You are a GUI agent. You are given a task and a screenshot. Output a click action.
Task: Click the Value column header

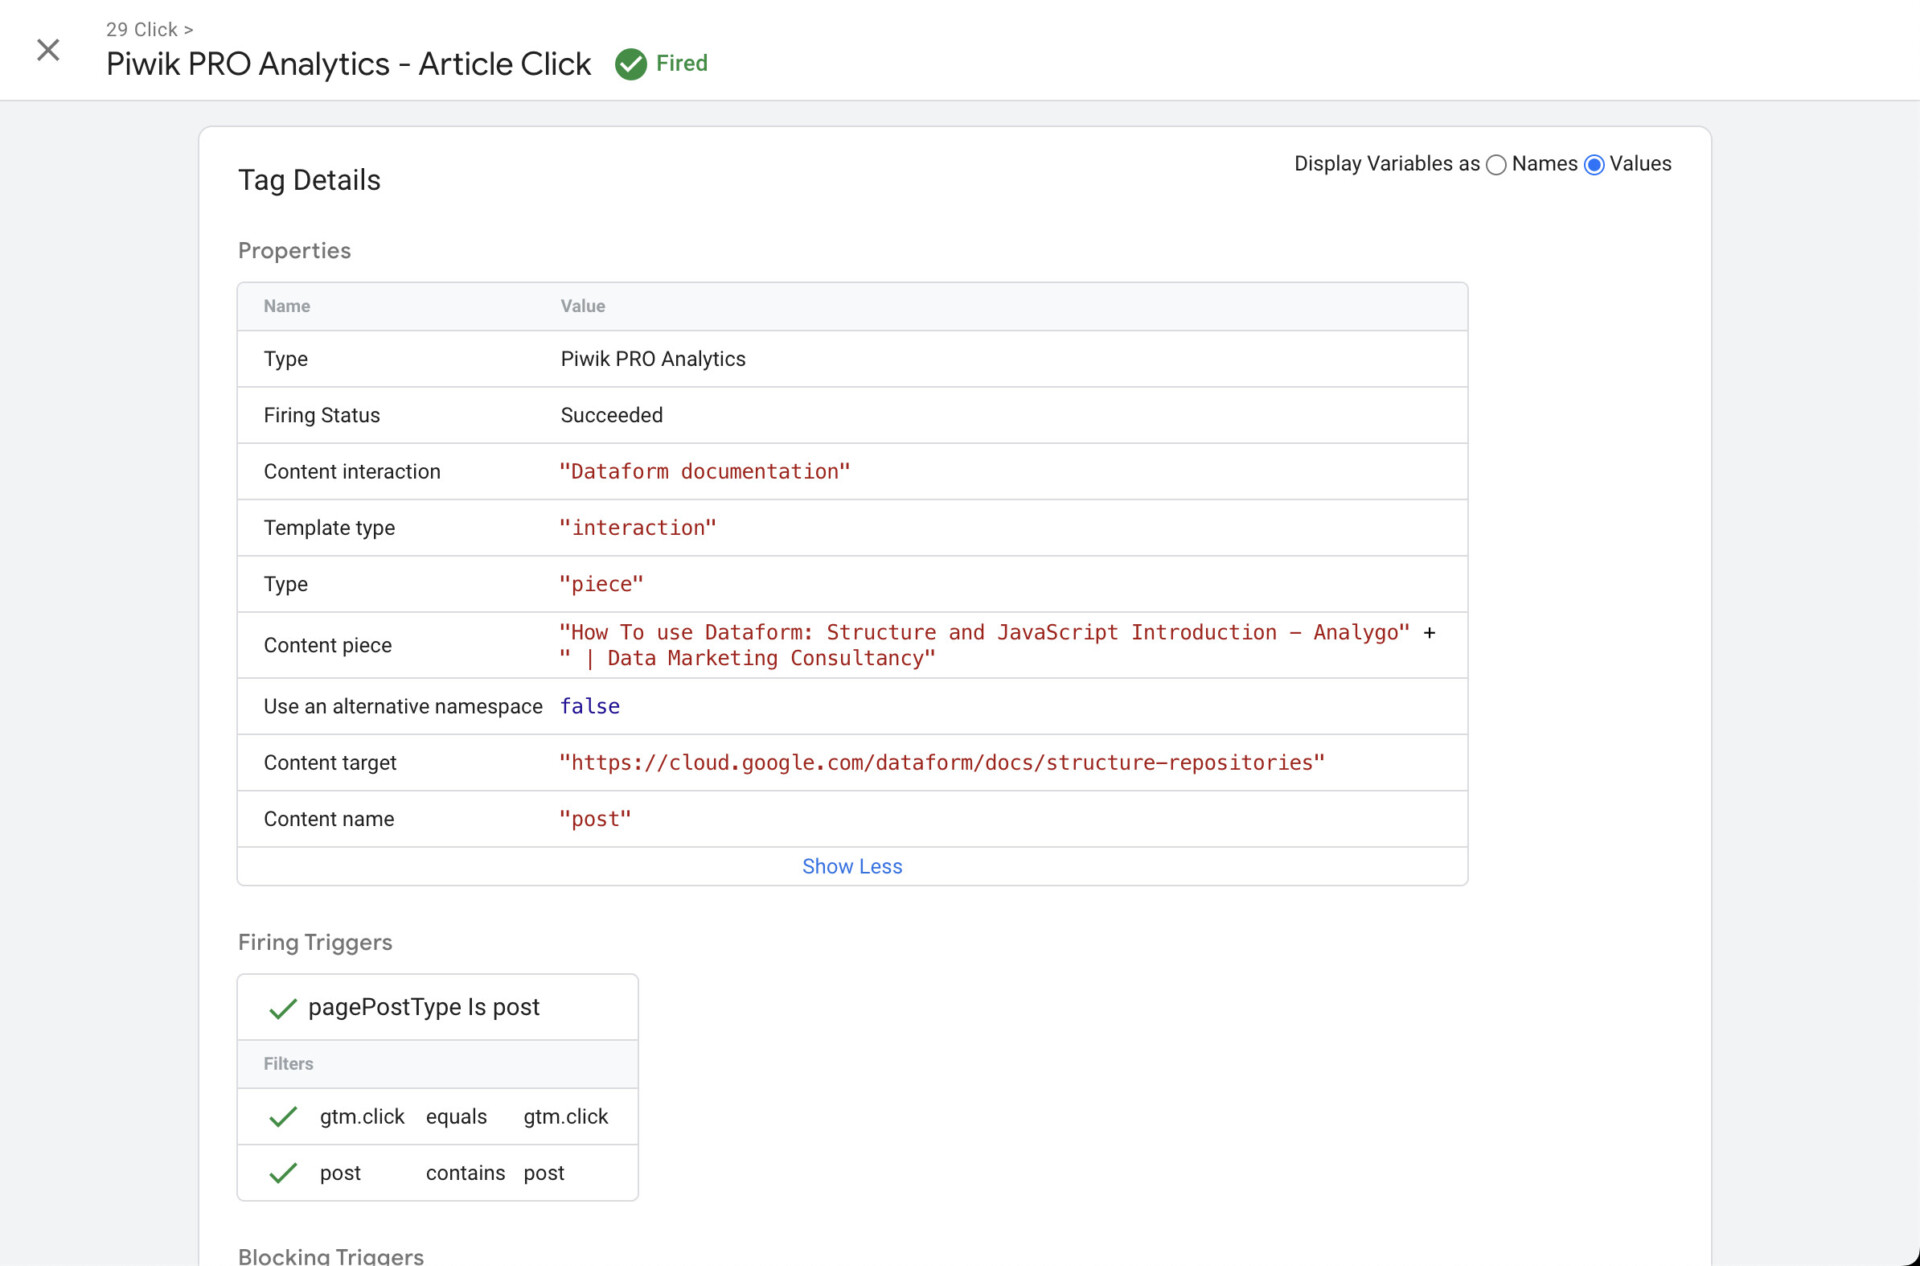click(582, 306)
